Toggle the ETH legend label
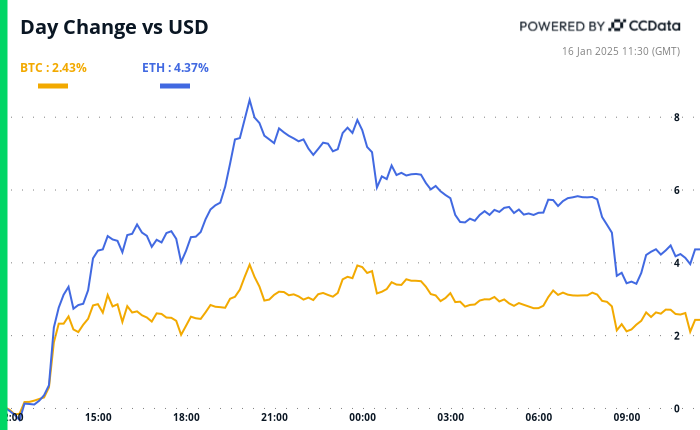The height and width of the screenshot is (430, 700). (175, 68)
